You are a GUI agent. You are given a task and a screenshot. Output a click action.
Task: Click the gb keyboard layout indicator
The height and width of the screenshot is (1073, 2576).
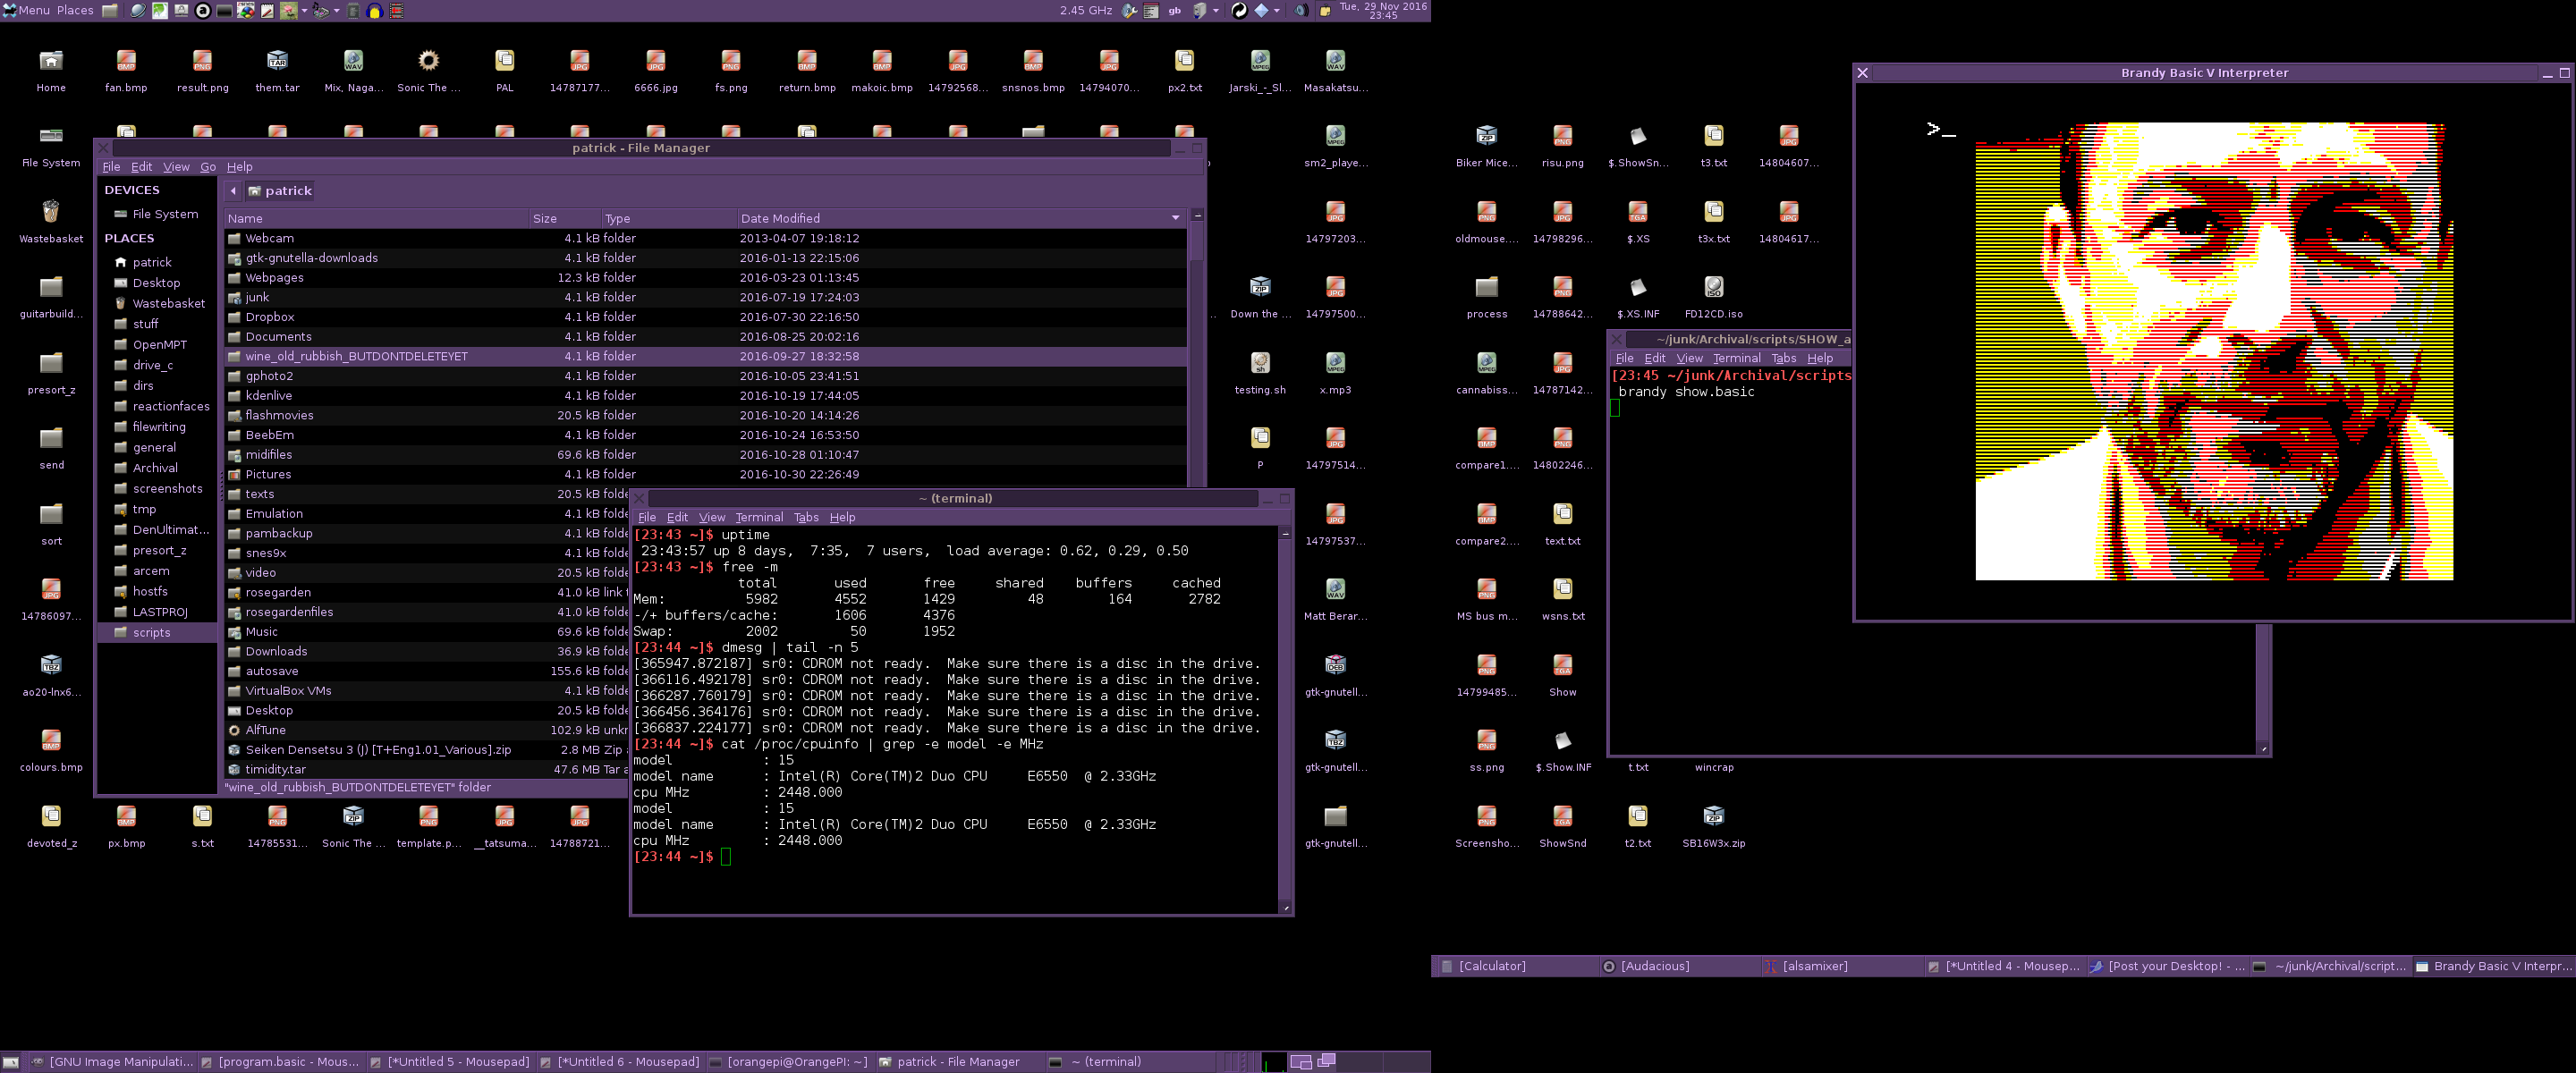pyautogui.click(x=1175, y=11)
